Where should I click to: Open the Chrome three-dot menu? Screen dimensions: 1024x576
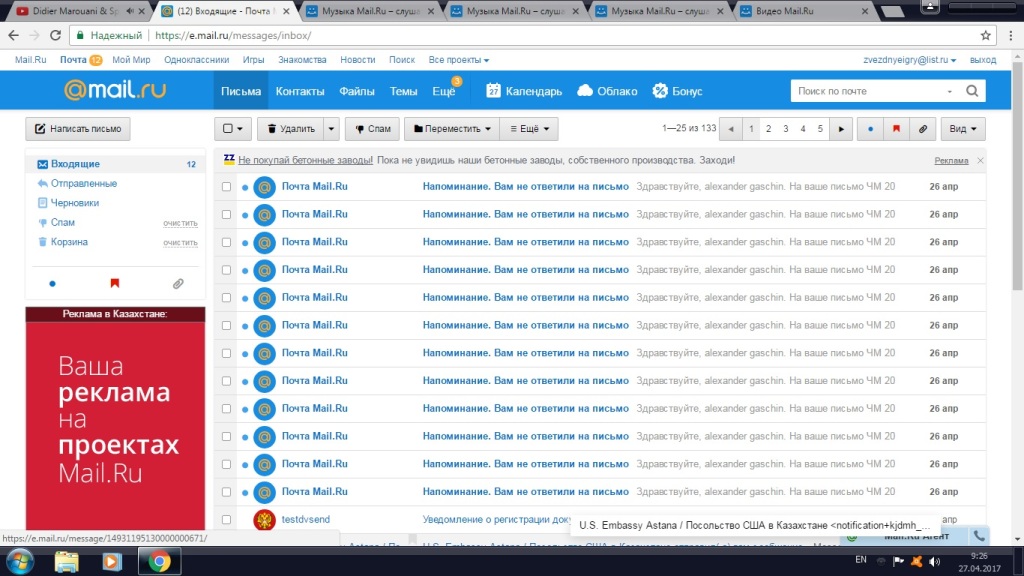point(1011,35)
